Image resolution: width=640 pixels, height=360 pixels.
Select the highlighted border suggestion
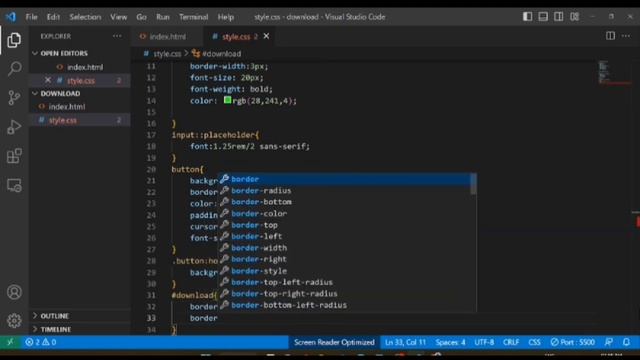pos(344,179)
